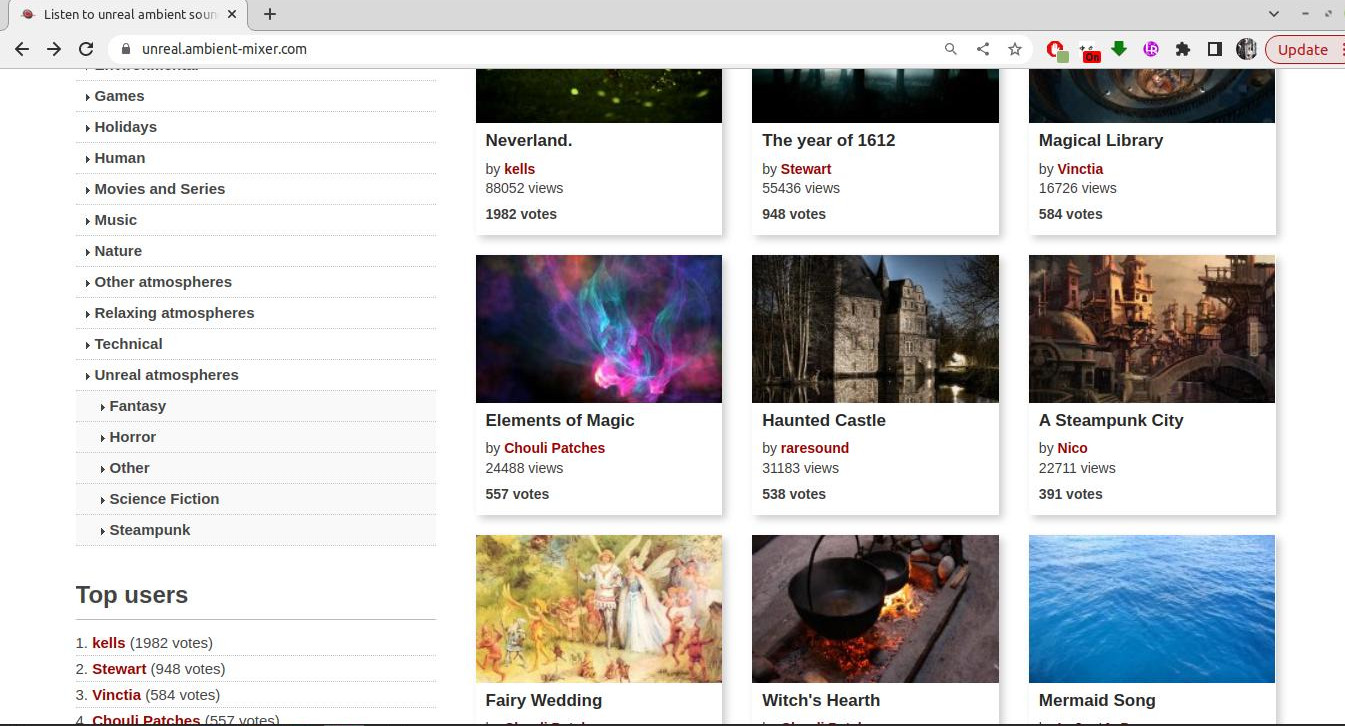
Task: Click the Witch's Hearth cauldron thumbnail
Action: tap(875, 609)
